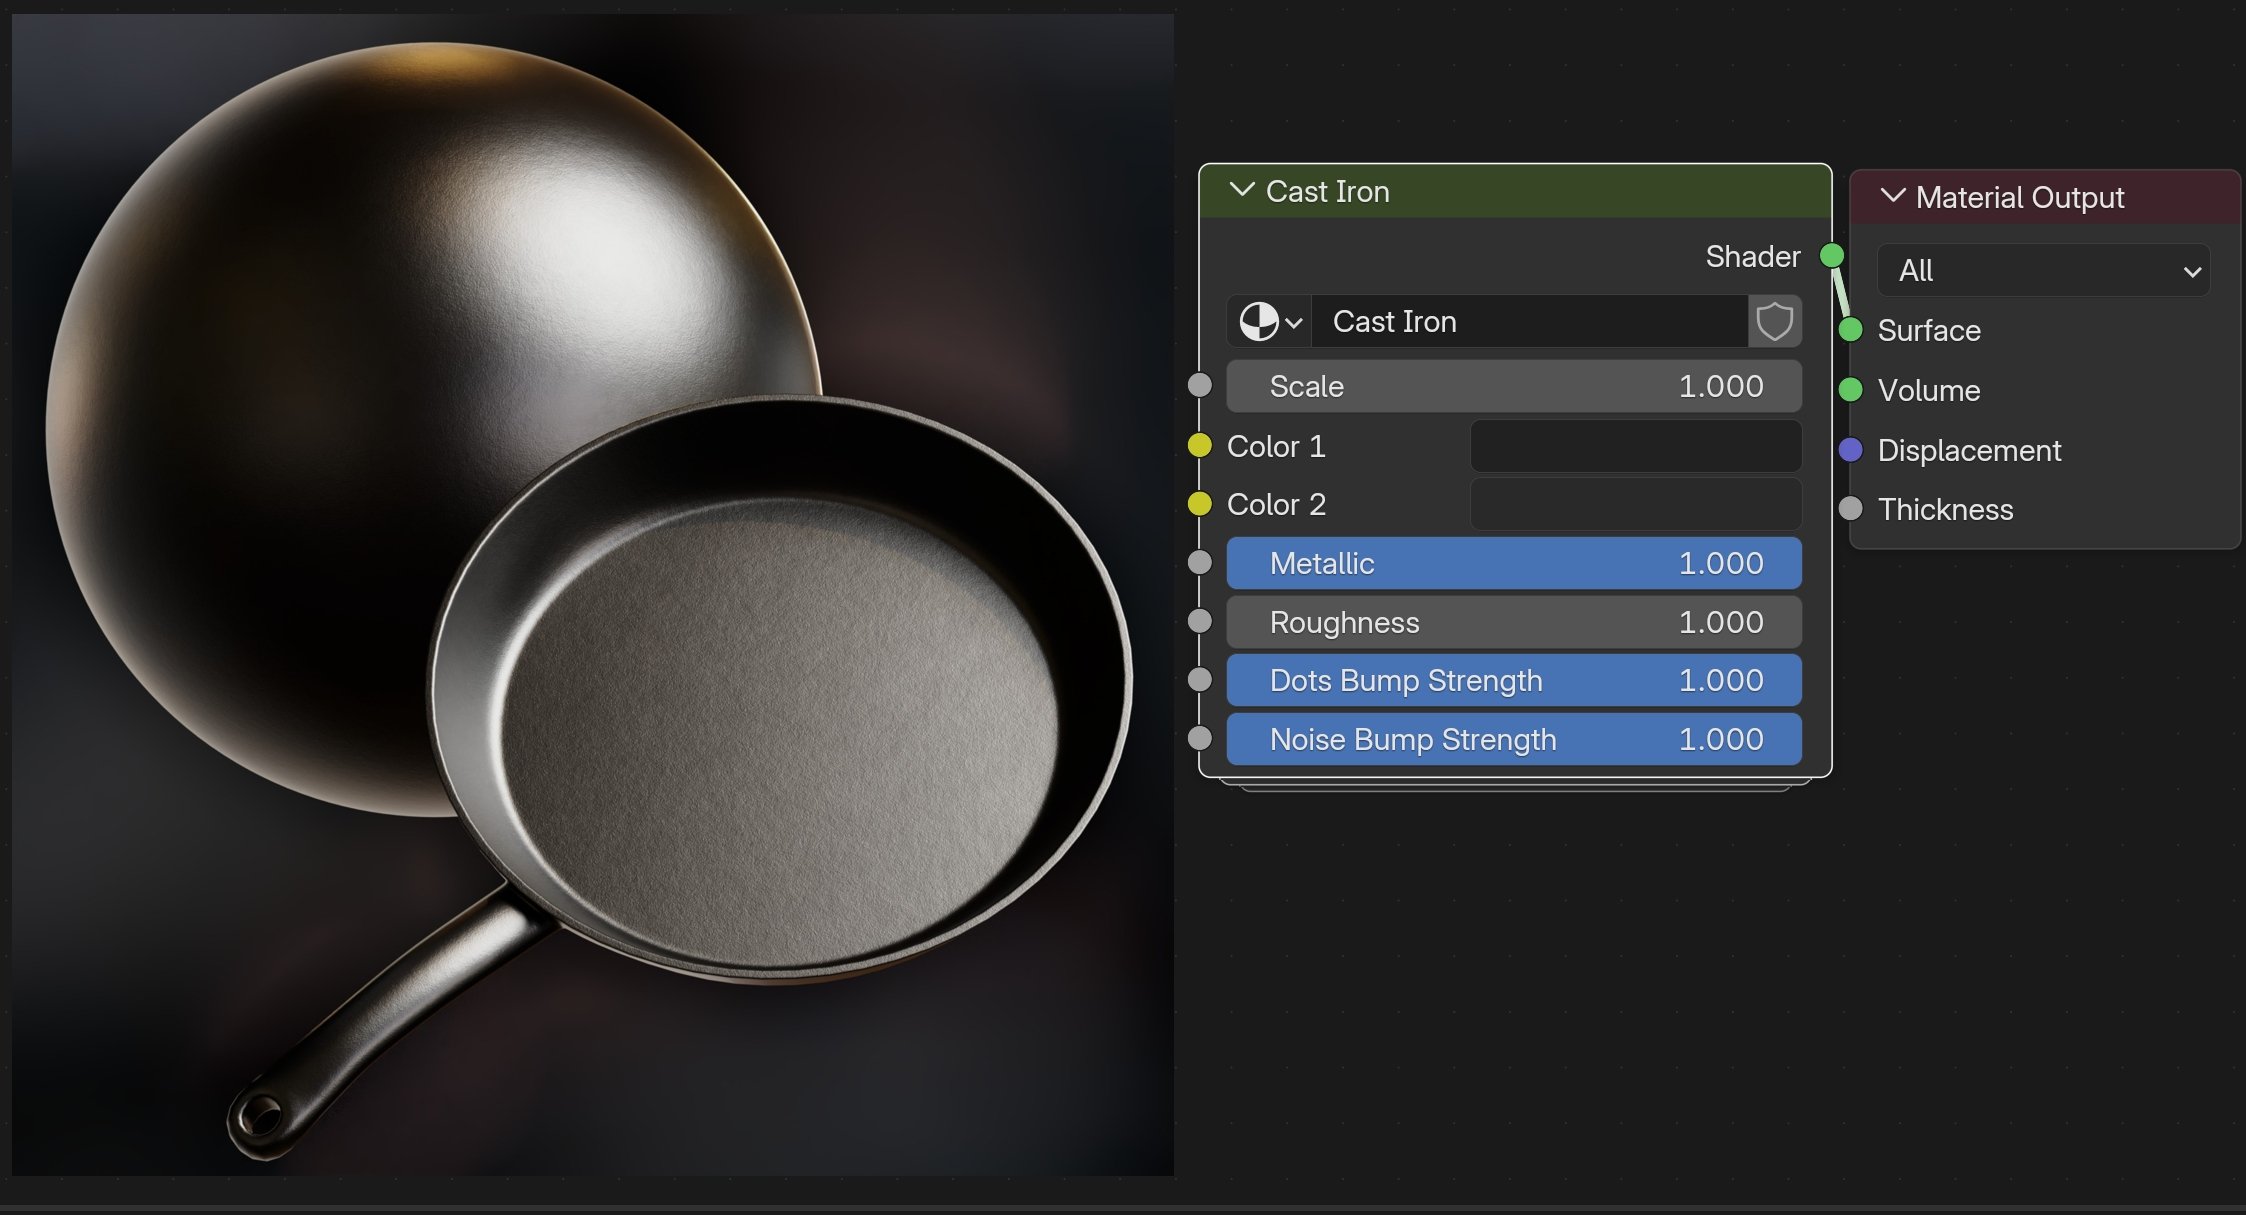The image size is (2246, 1215).
Task: Click the Cast Iron name field
Action: (1530, 321)
